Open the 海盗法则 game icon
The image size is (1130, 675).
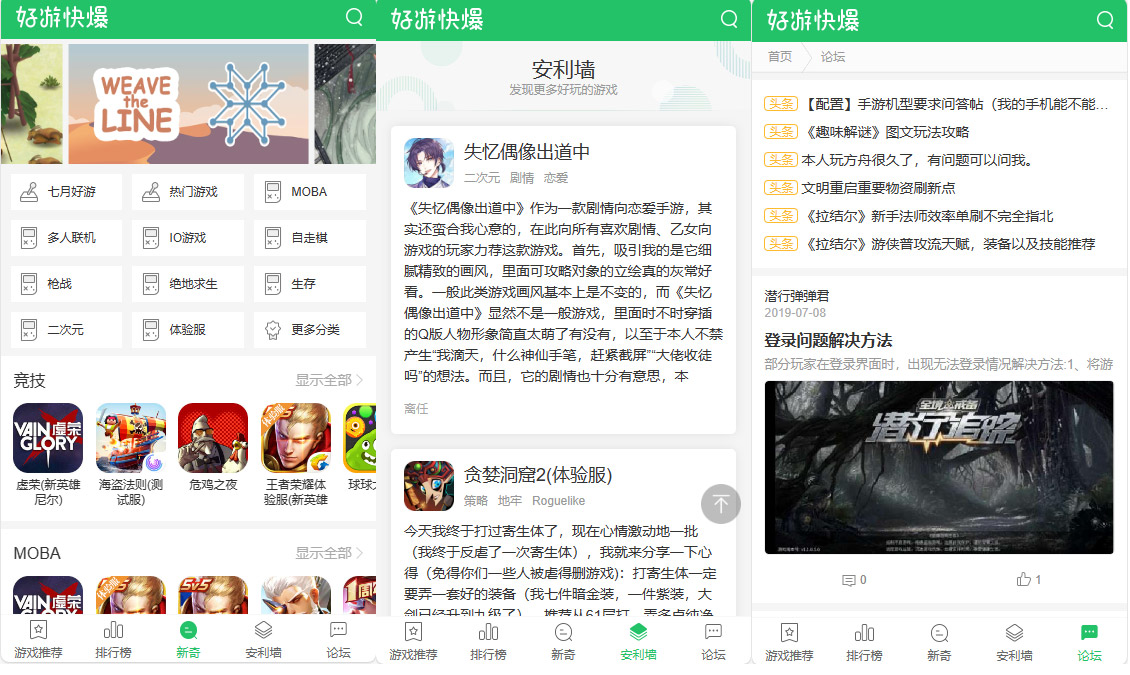point(130,438)
